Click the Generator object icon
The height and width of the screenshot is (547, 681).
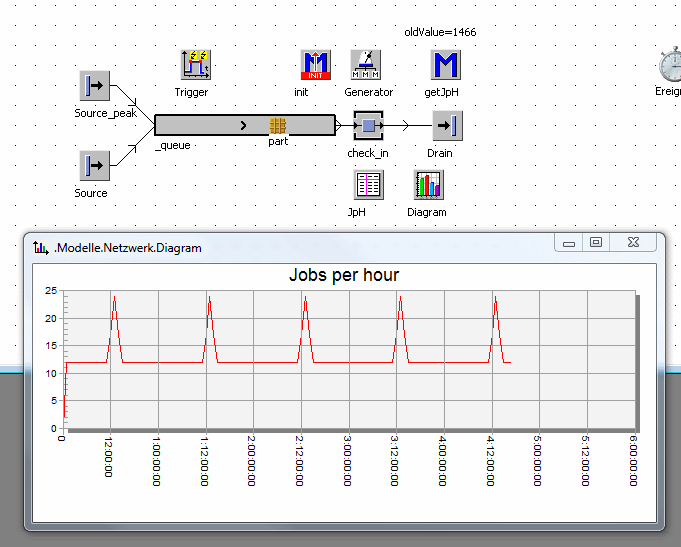tap(366, 65)
